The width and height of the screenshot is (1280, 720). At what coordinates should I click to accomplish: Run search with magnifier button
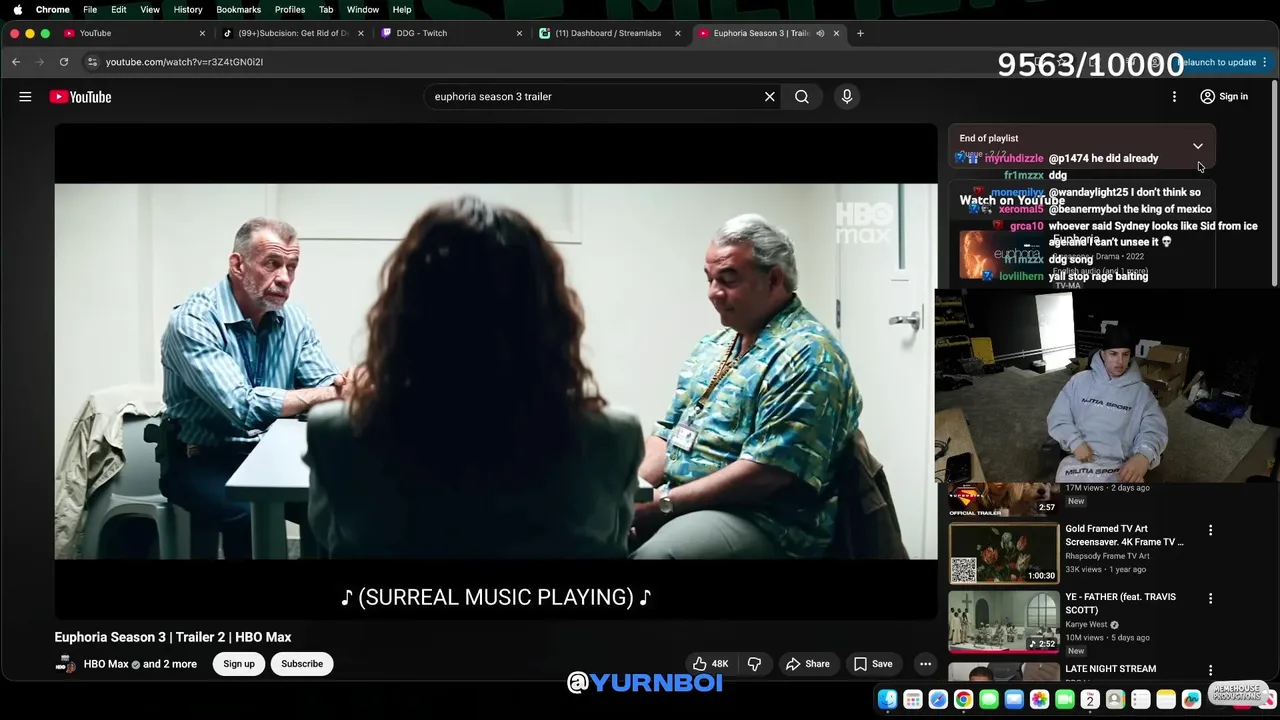802,97
